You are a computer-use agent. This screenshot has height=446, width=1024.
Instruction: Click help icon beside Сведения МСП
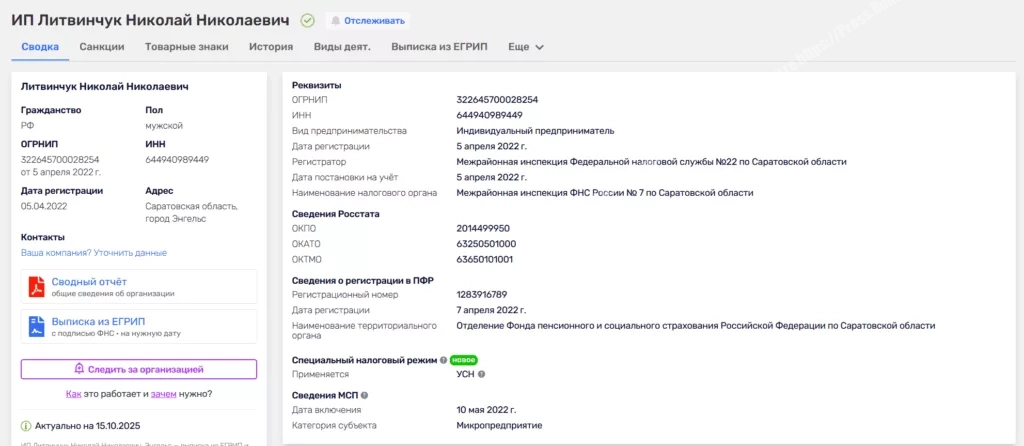pos(364,396)
